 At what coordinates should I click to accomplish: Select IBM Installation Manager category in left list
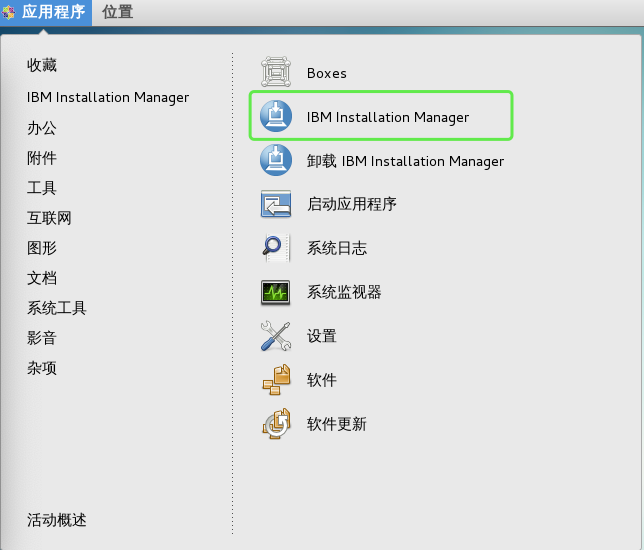(x=108, y=98)
